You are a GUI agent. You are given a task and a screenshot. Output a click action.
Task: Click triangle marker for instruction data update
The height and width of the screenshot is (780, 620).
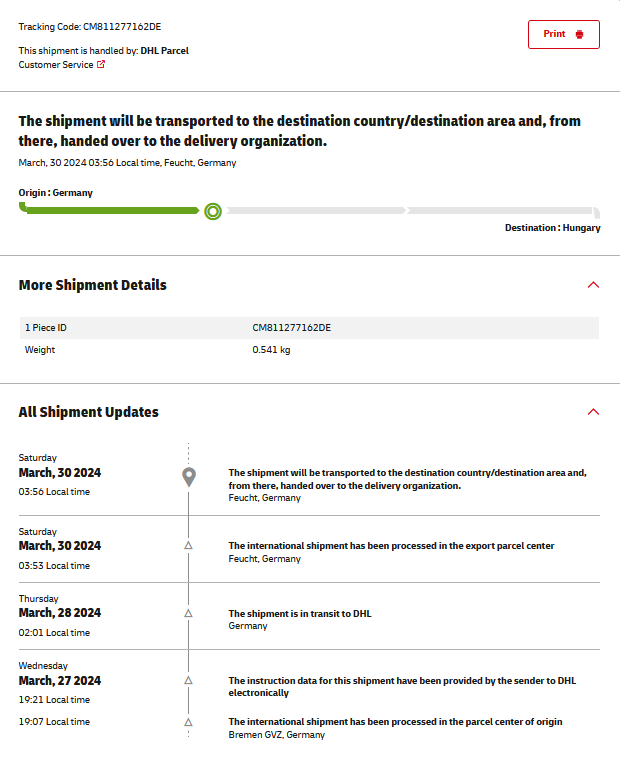pyautogui.click(x=188, y=680)
